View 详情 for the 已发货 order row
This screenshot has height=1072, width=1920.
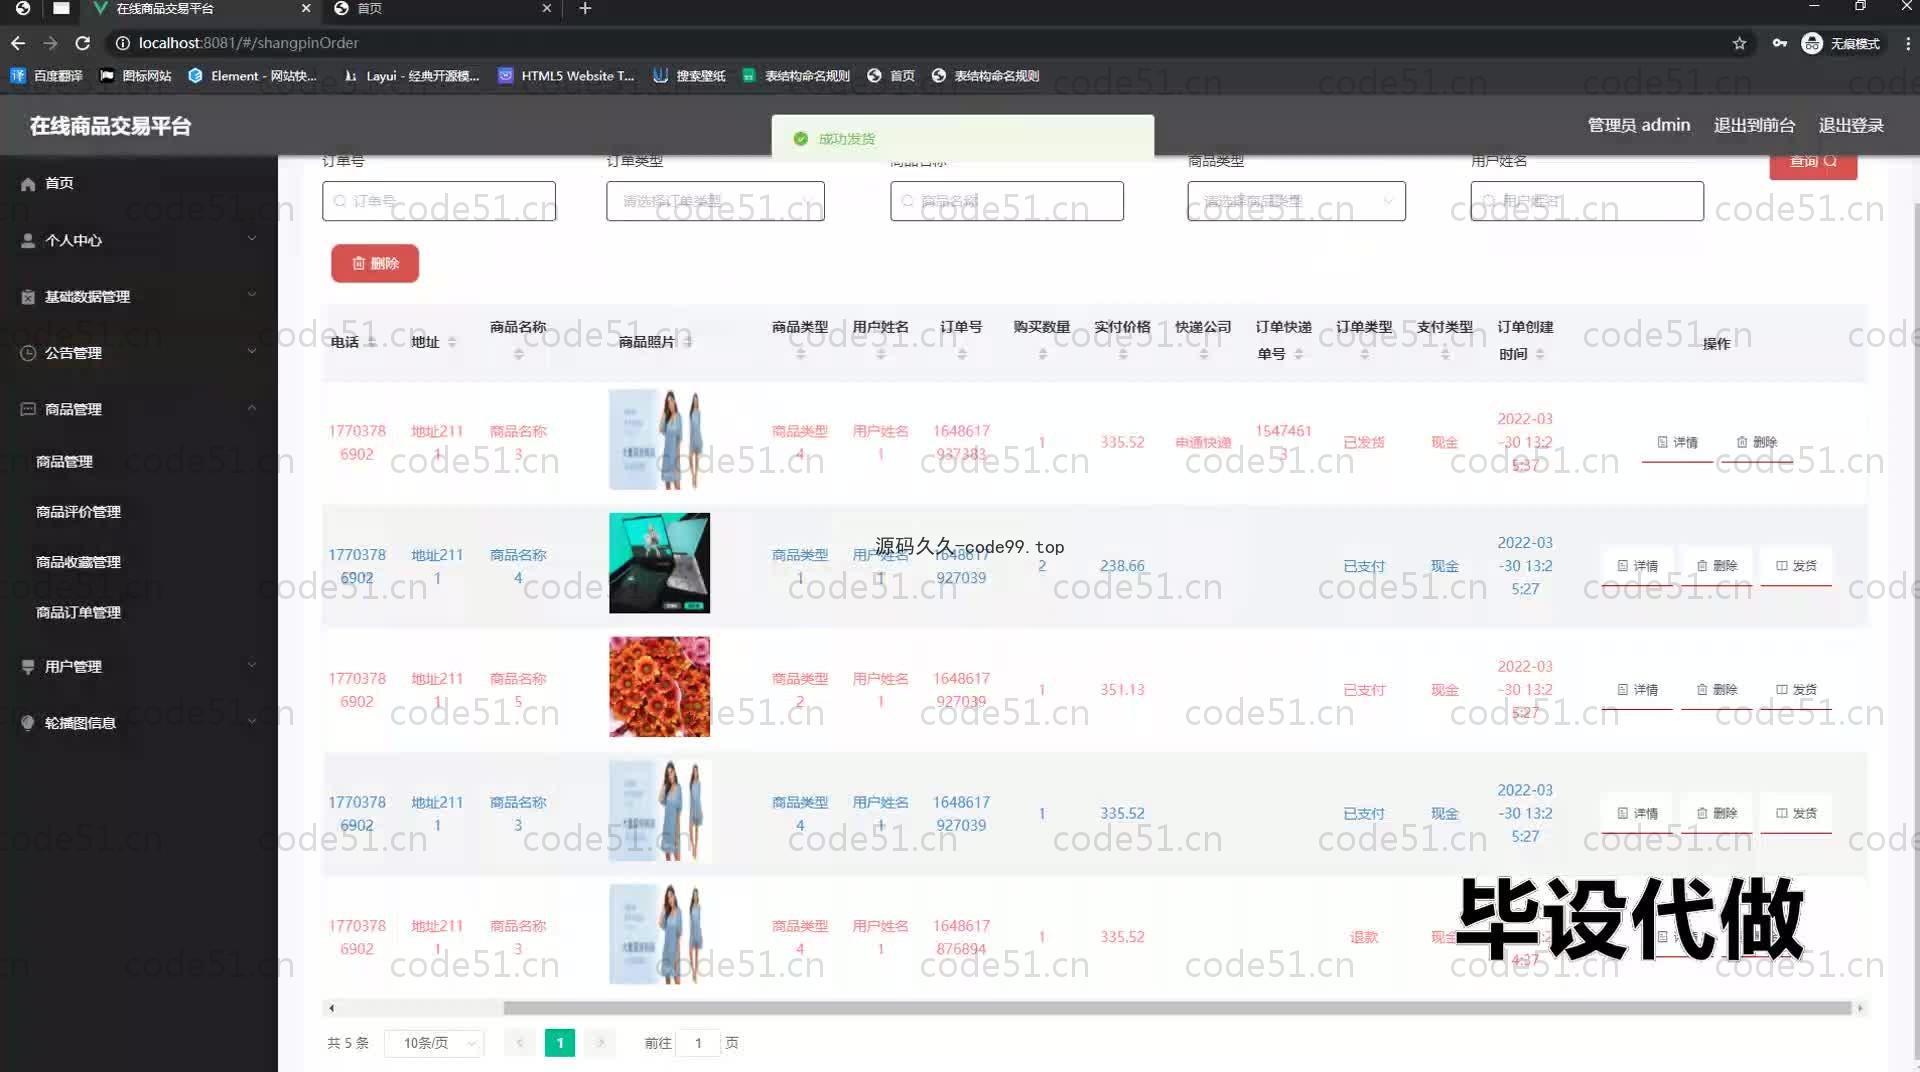(x=1677, y=442)
